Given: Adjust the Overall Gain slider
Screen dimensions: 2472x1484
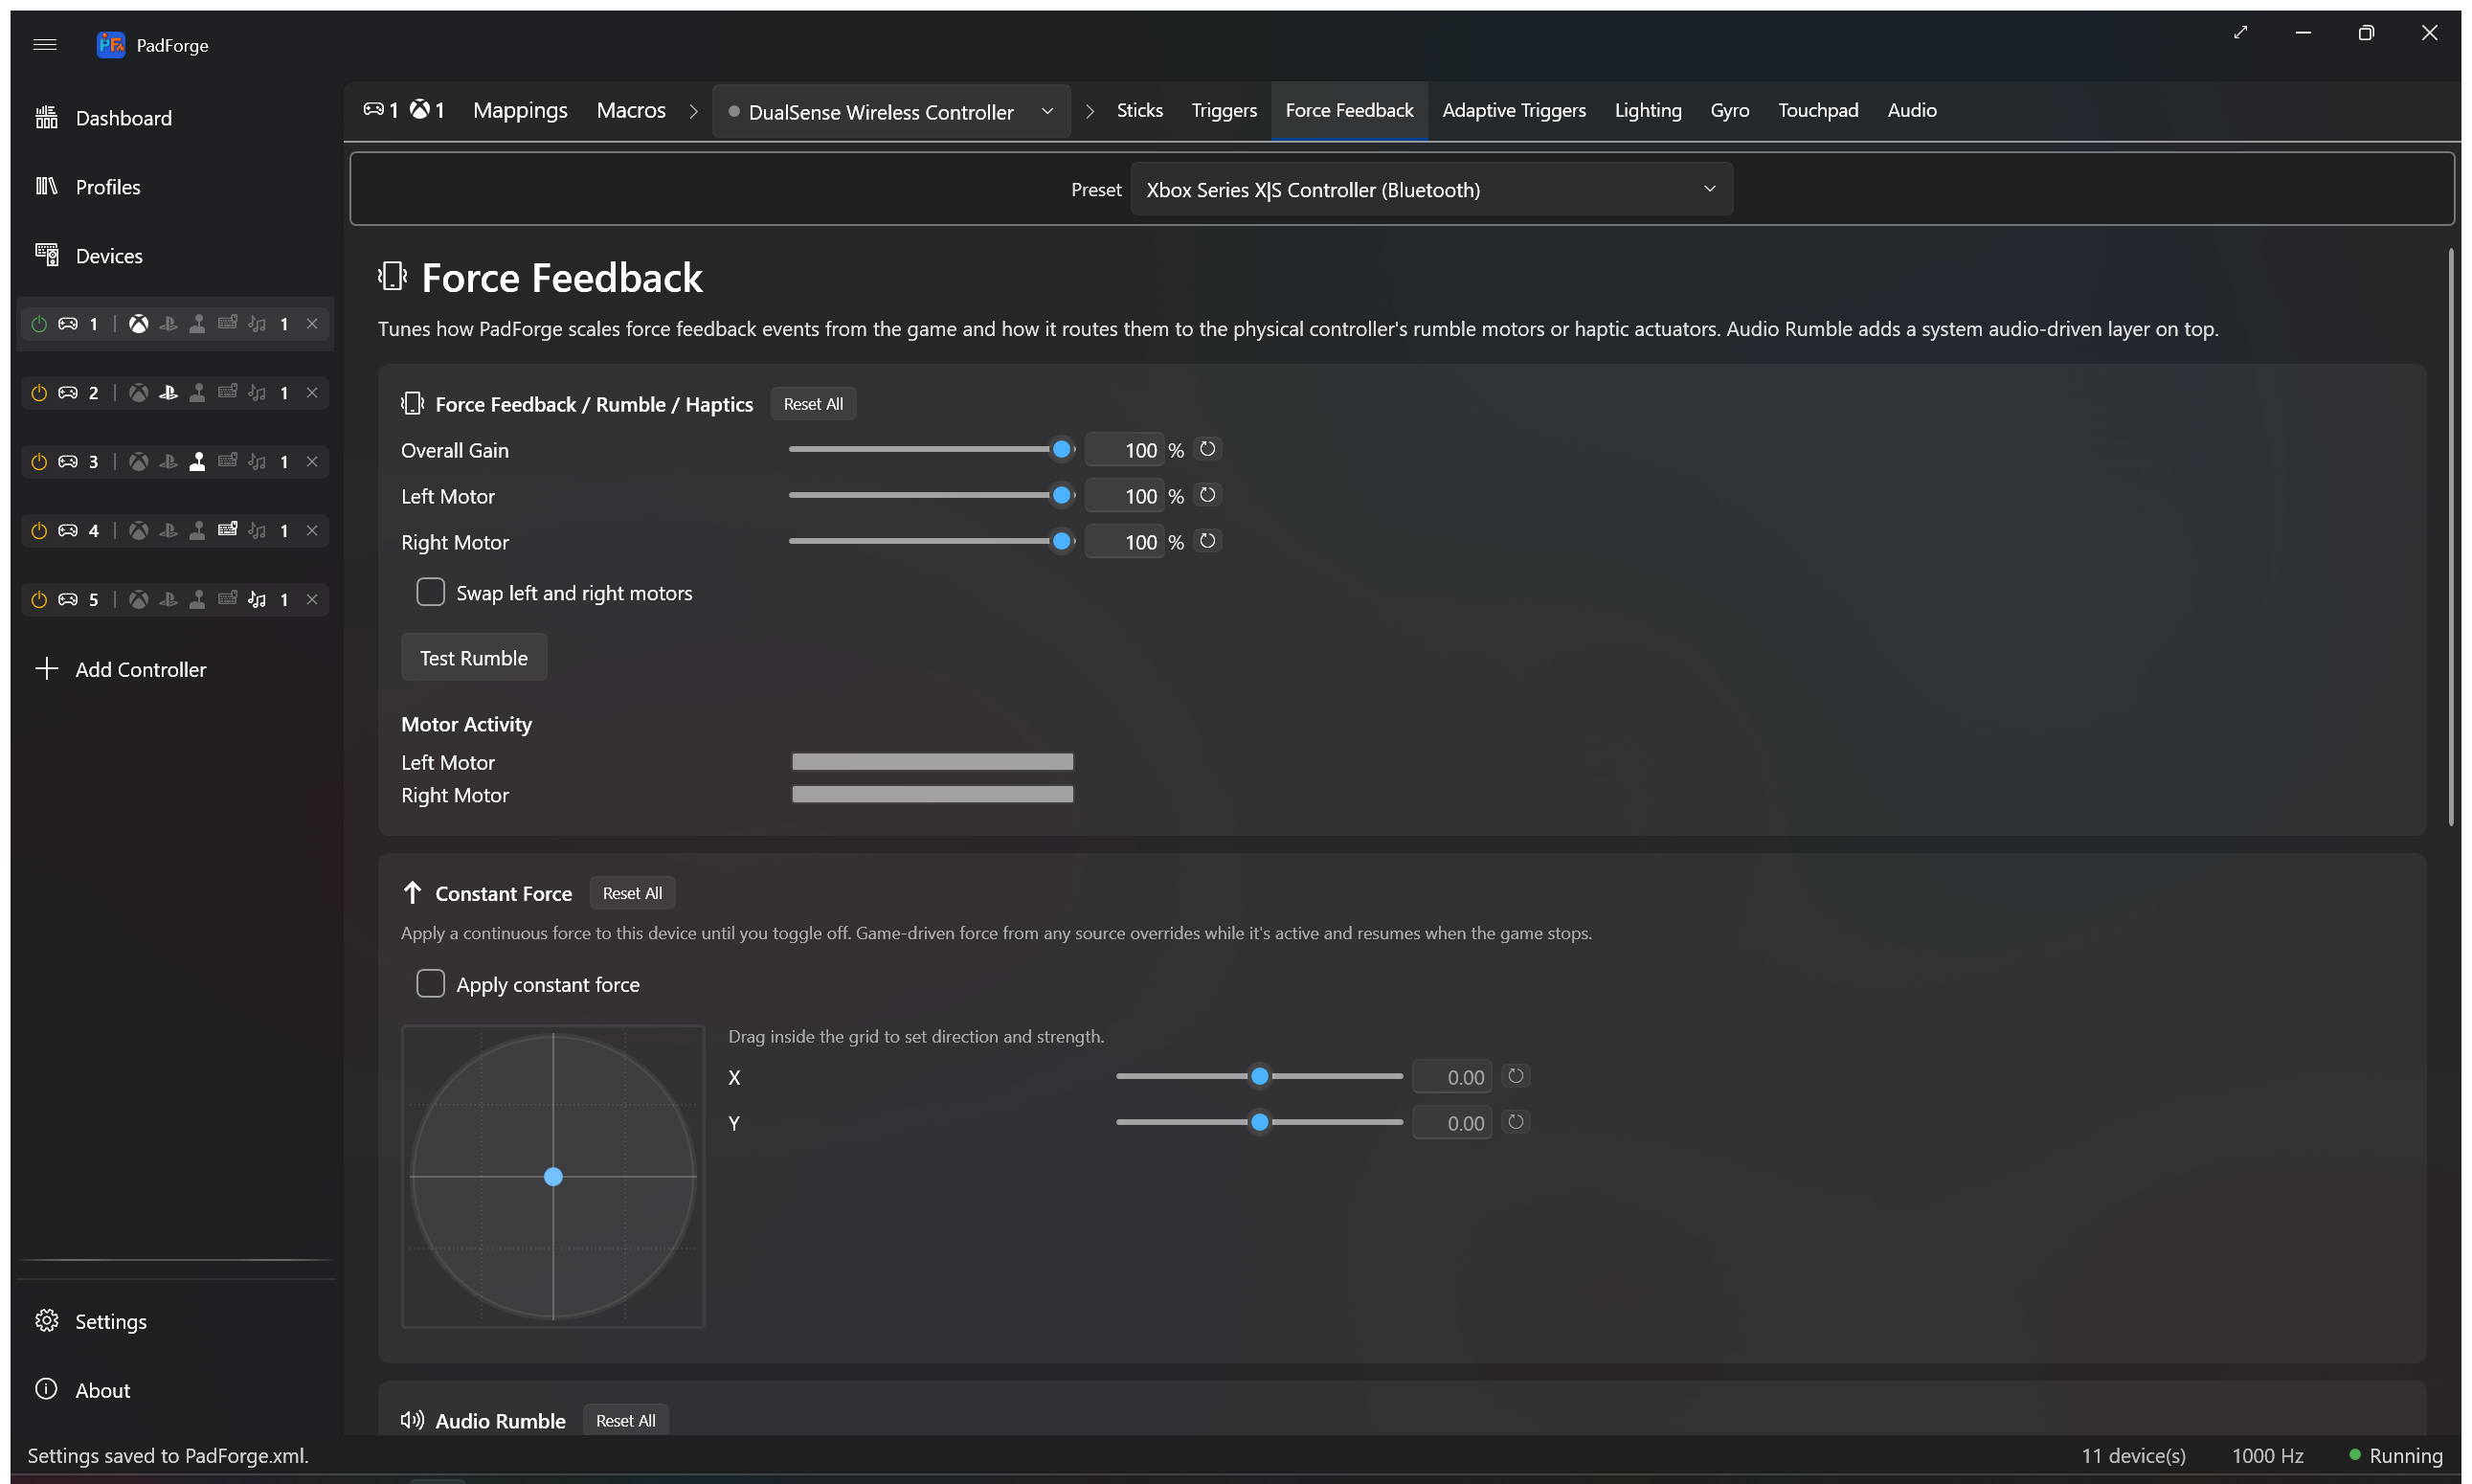Looking at the screenshot, I should pyautogui.click(x=931, y=449).
